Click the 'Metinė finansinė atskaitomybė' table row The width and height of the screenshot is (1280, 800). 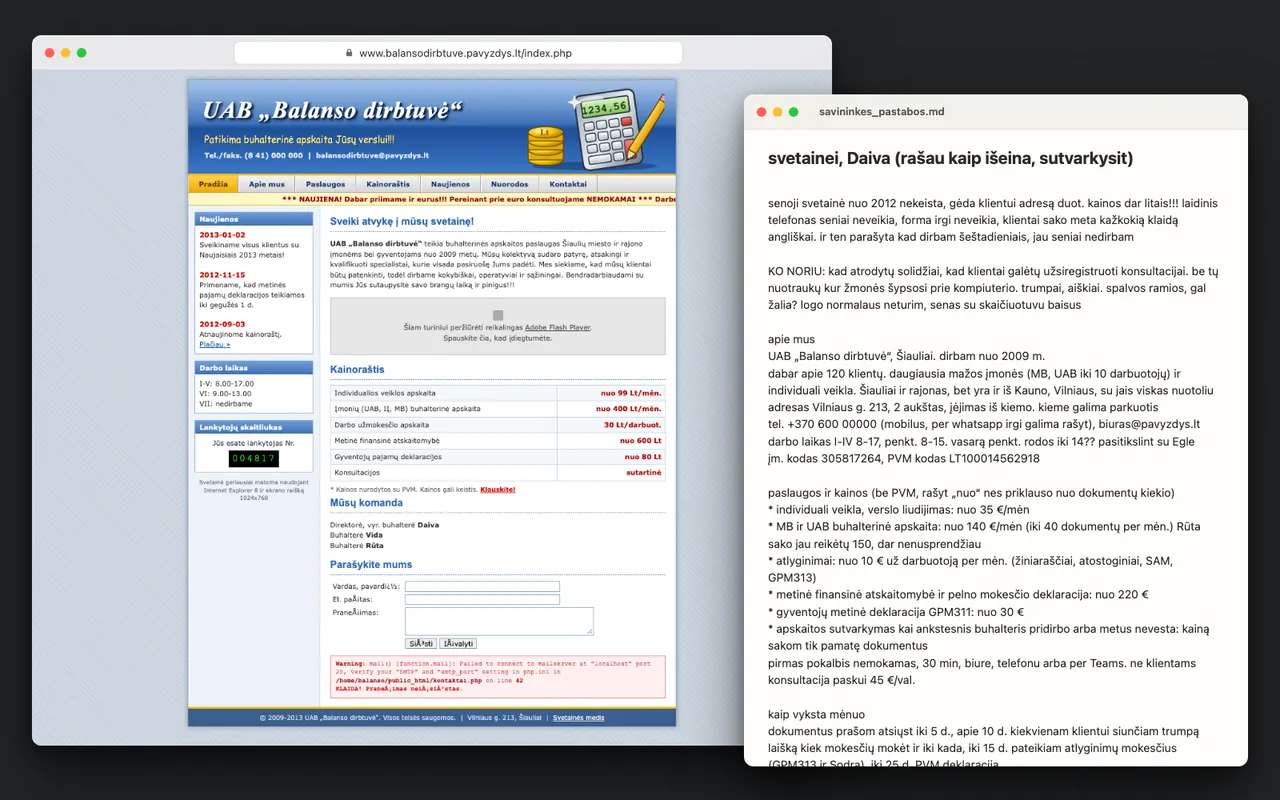click(x=498, y=440)
